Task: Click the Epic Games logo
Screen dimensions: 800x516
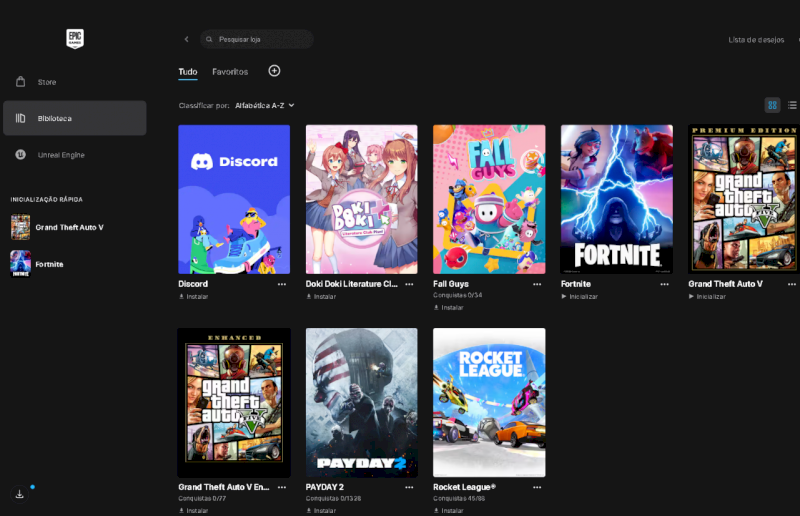Action: [75, 39]
